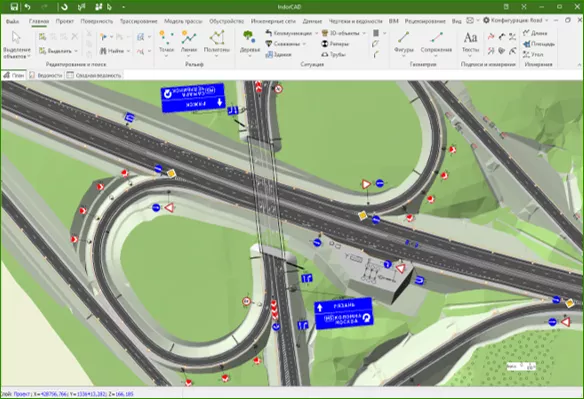
Task: Collapse the ribbon with the corner chevron
Action: click(579, 64)
